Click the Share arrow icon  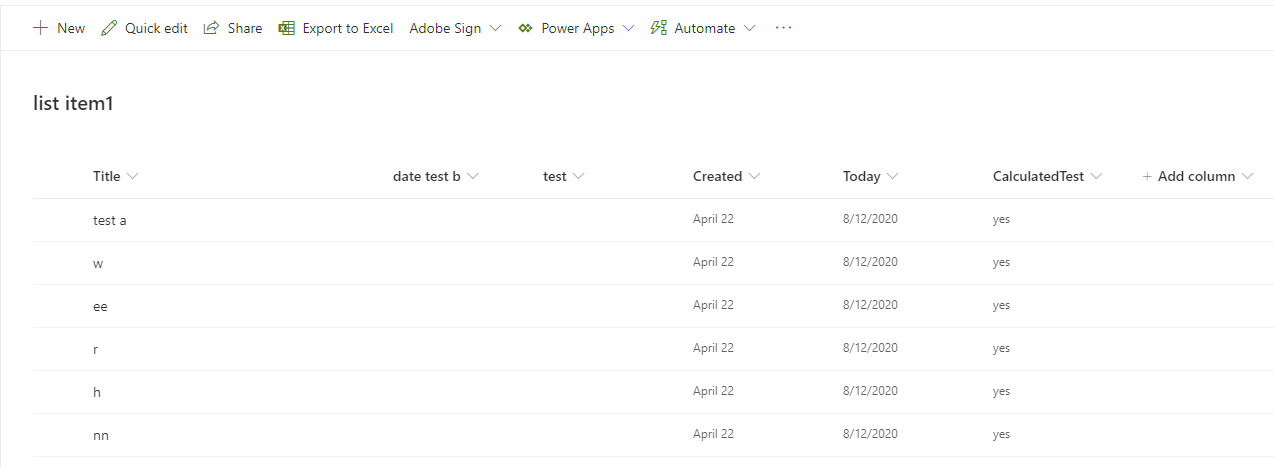[x=211, y=28]
